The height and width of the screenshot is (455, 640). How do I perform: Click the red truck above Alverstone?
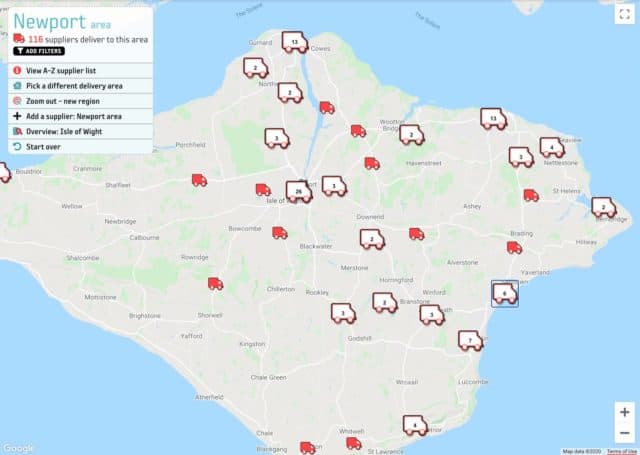click(416, 234)
